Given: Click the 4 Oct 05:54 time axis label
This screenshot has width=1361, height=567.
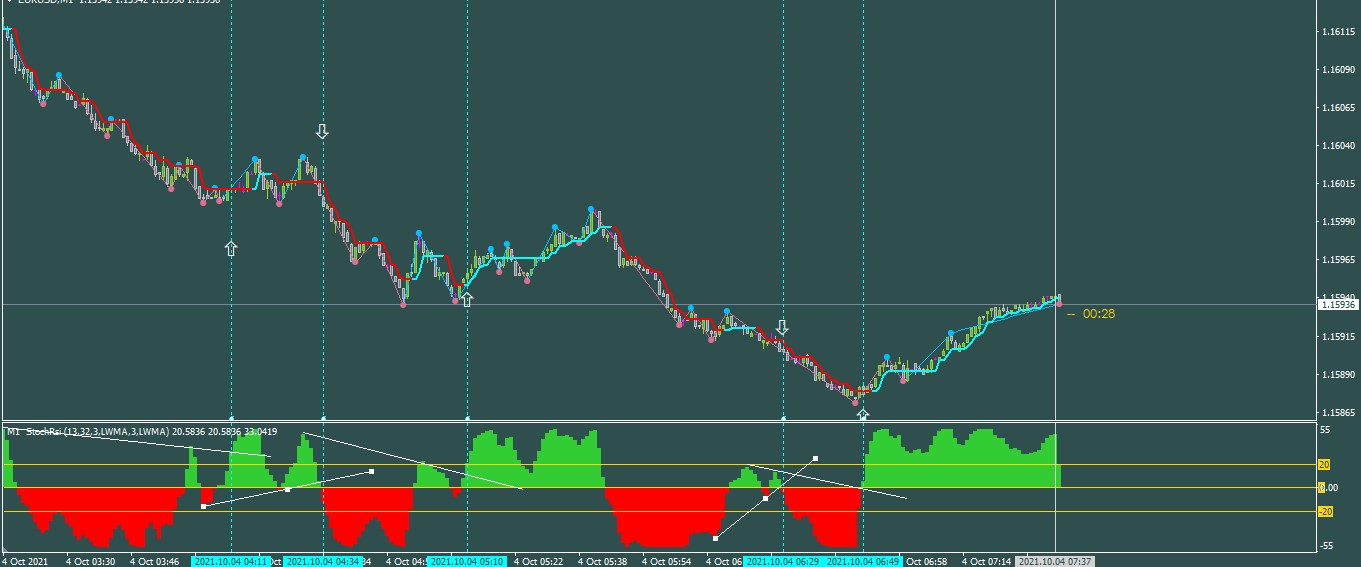Looking at the screenshot, I should [x=666, y=562].
